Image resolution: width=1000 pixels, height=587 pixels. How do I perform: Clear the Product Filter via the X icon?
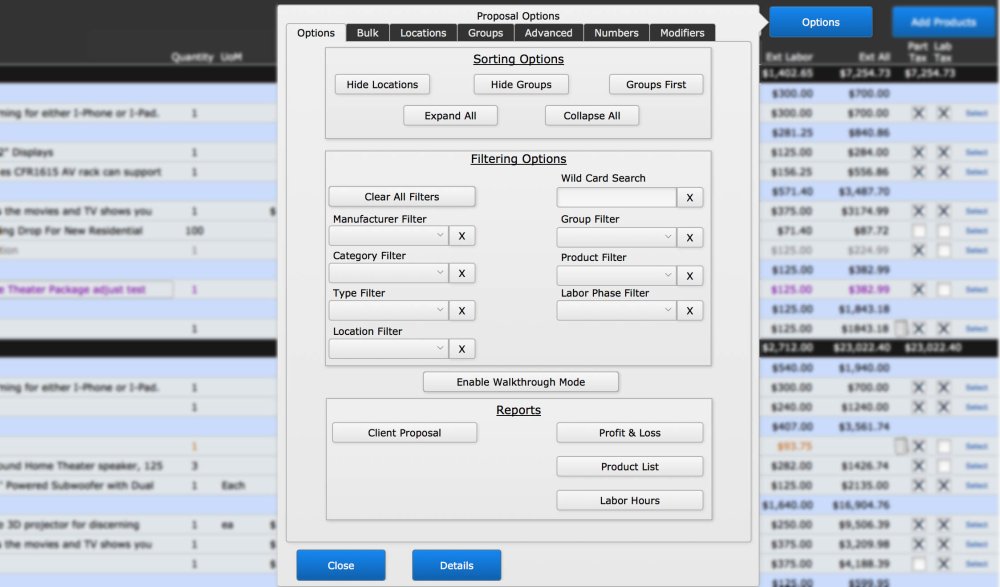(x=689, y=275)
